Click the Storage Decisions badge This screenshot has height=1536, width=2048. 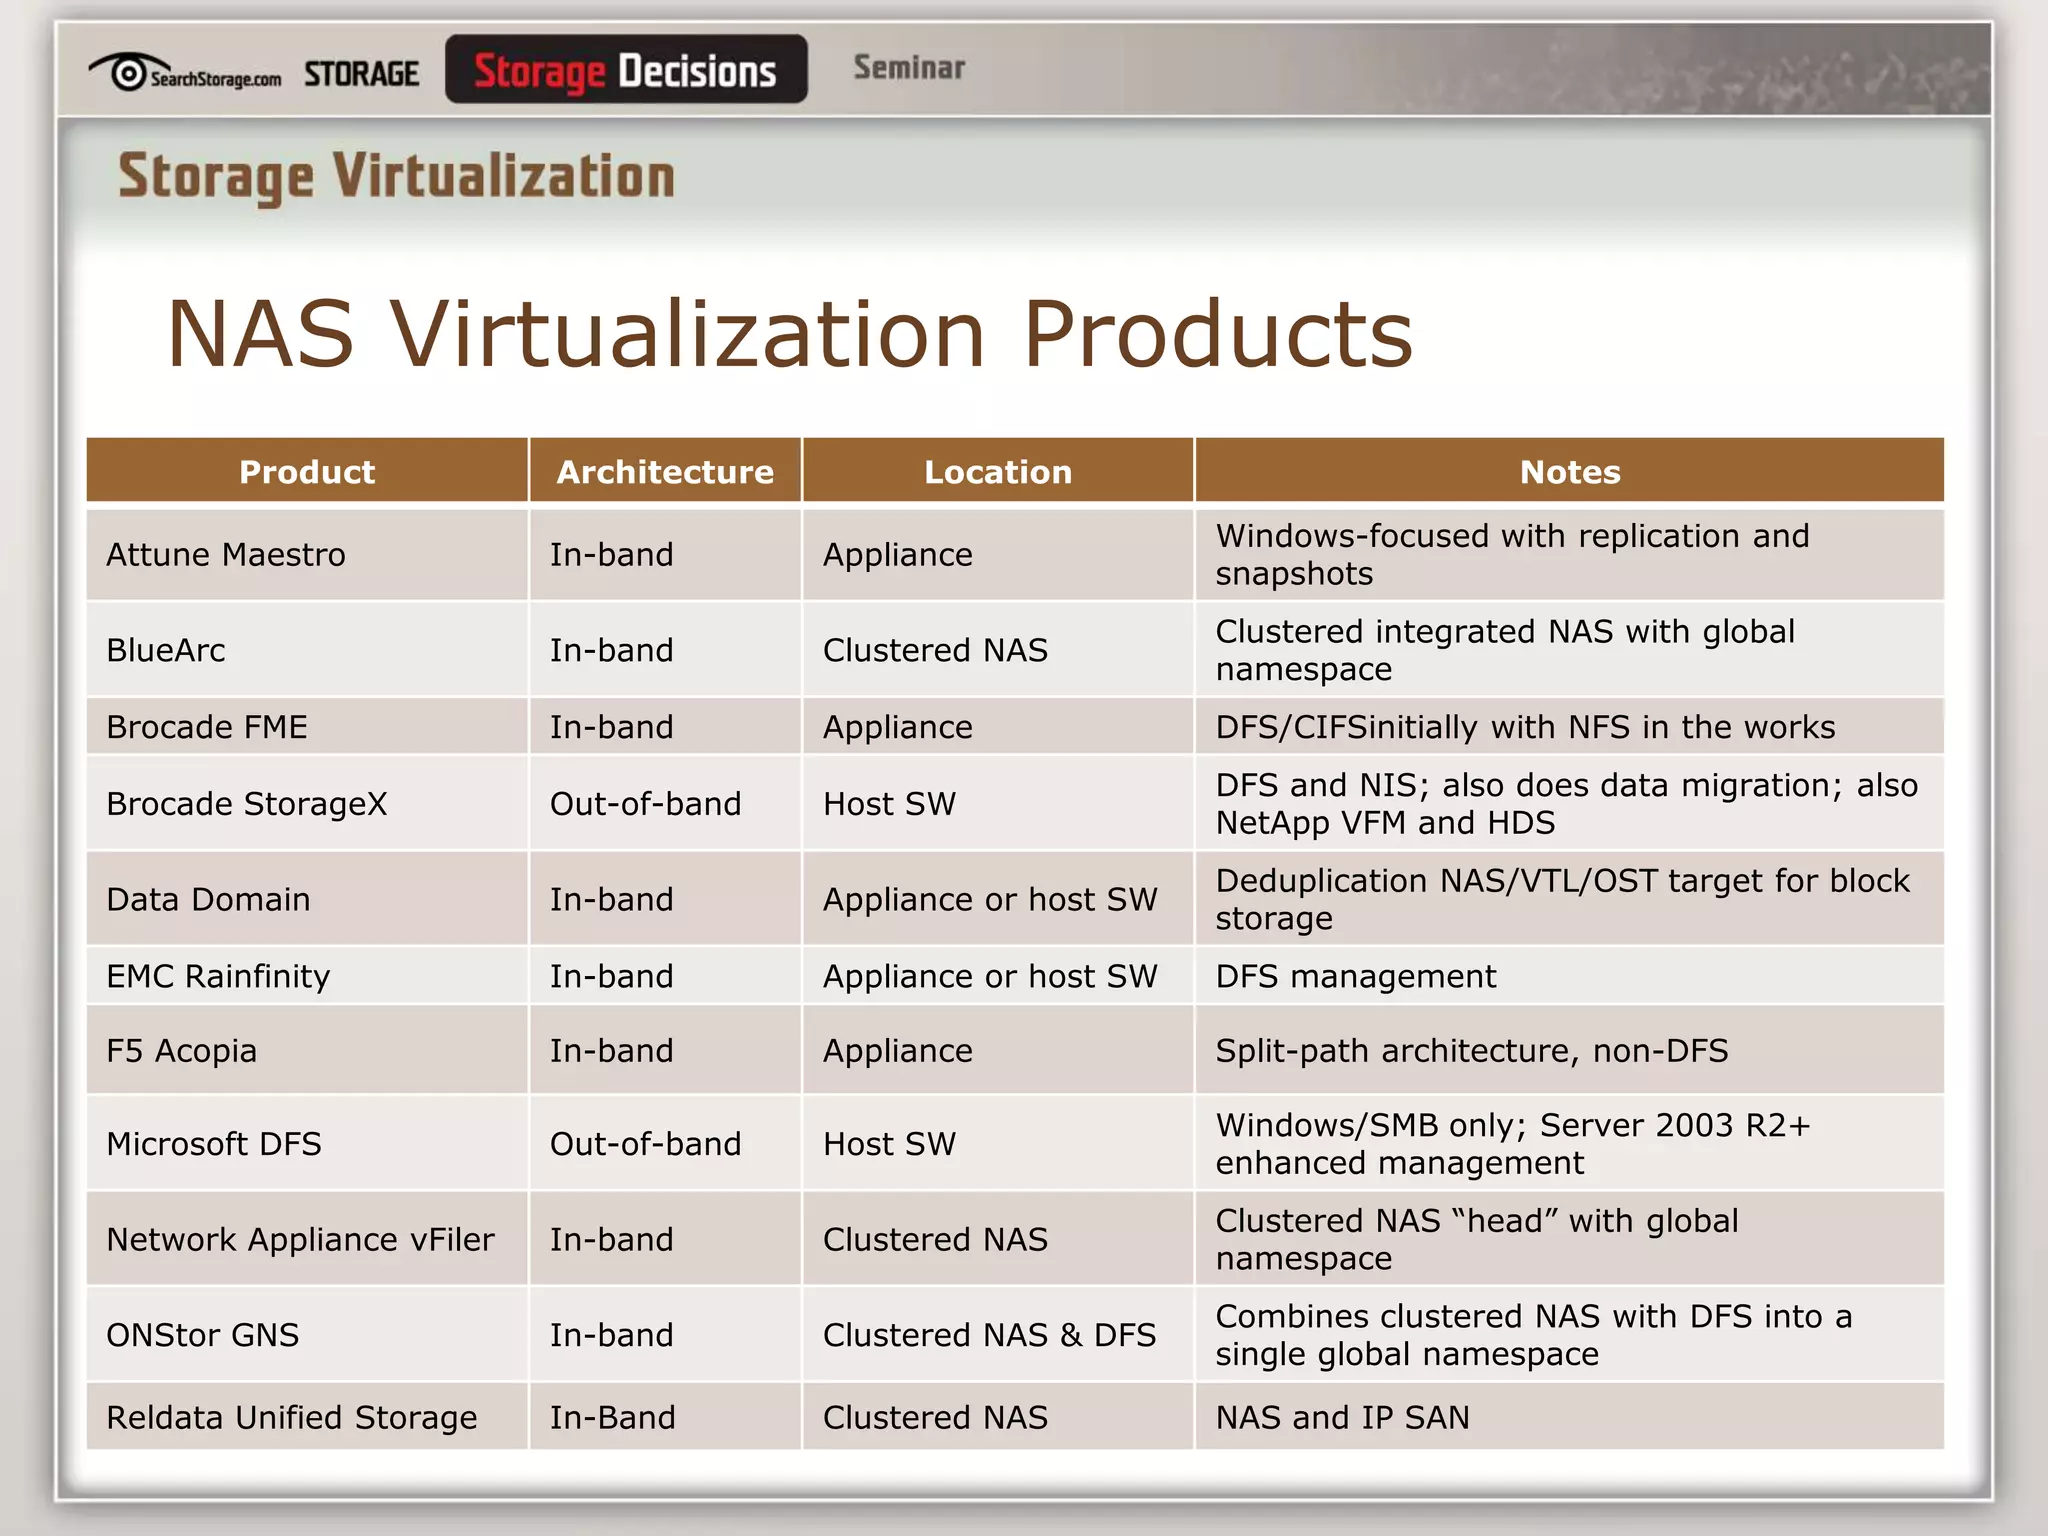tap(626, 69)
